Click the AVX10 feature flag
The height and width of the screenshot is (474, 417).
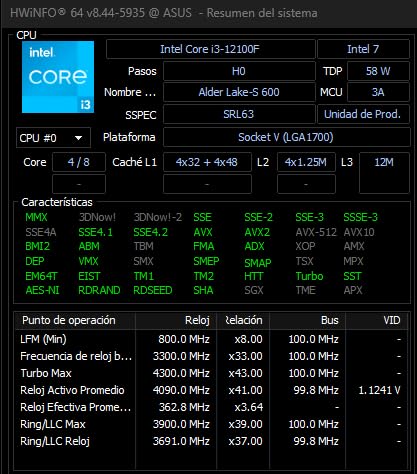[x=359, y=232]
